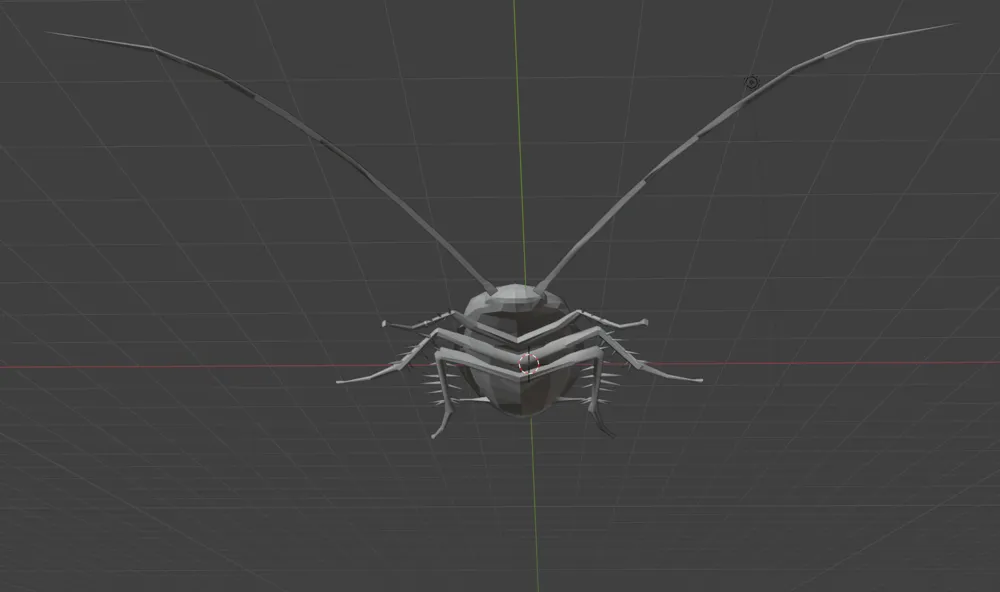Click the tip of the left antenna
Screen dimensions: 1000x592
pyautogui.click(x=50, y=33)
